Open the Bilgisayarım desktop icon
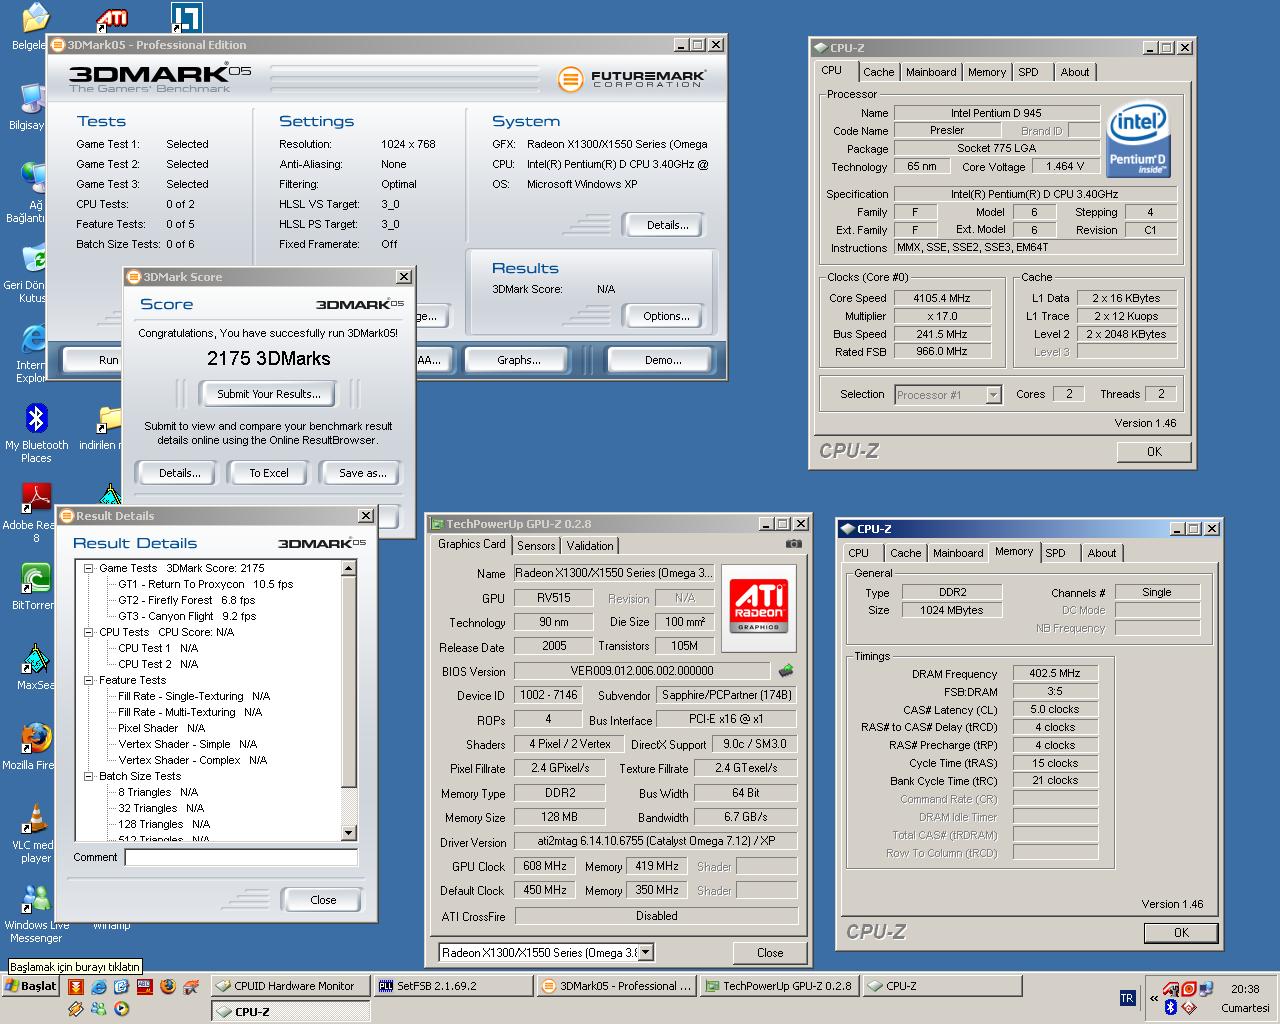 pos(33,99)
